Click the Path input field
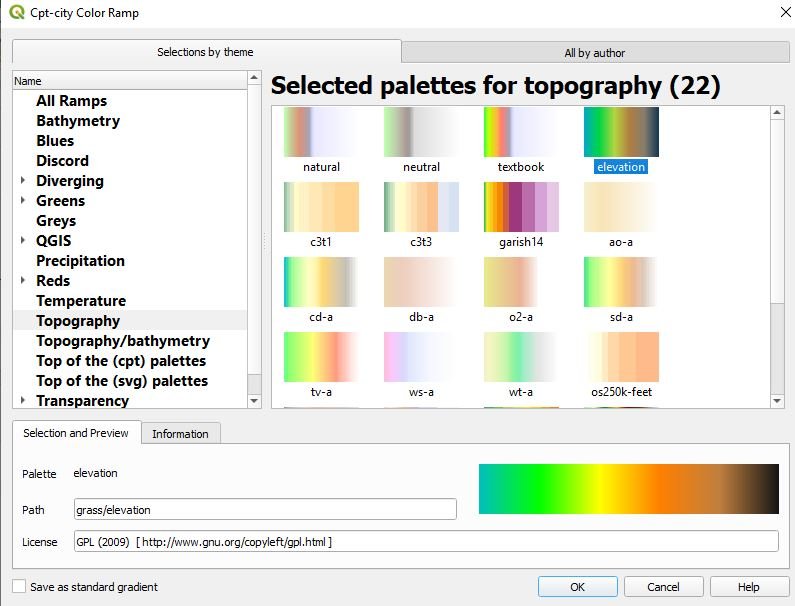Image resolution: width=795 pixels, height=606 pixels. (x=265, y=510)
